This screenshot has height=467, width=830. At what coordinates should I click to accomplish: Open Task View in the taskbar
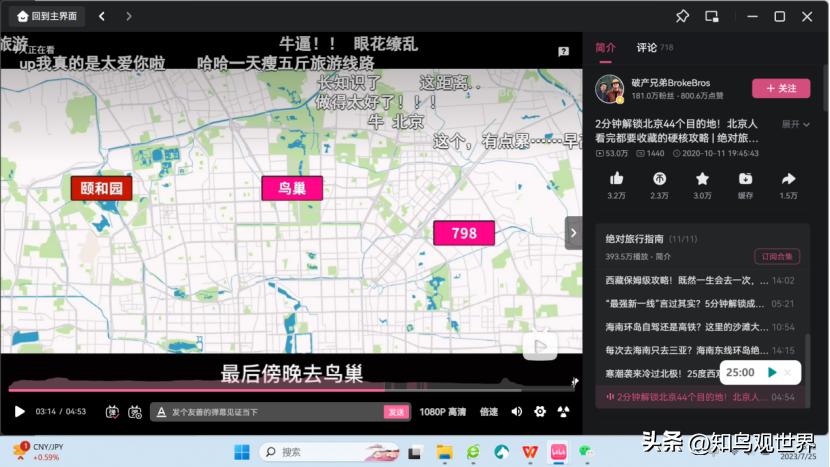point(414,452)
